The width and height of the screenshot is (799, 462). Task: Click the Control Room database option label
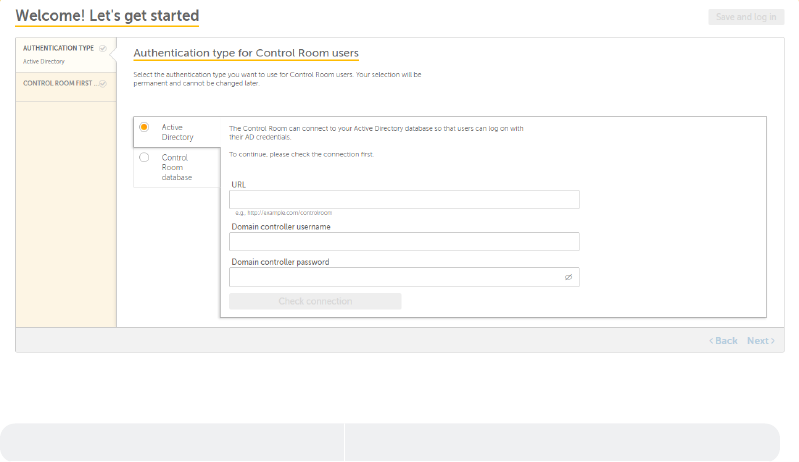176,167
